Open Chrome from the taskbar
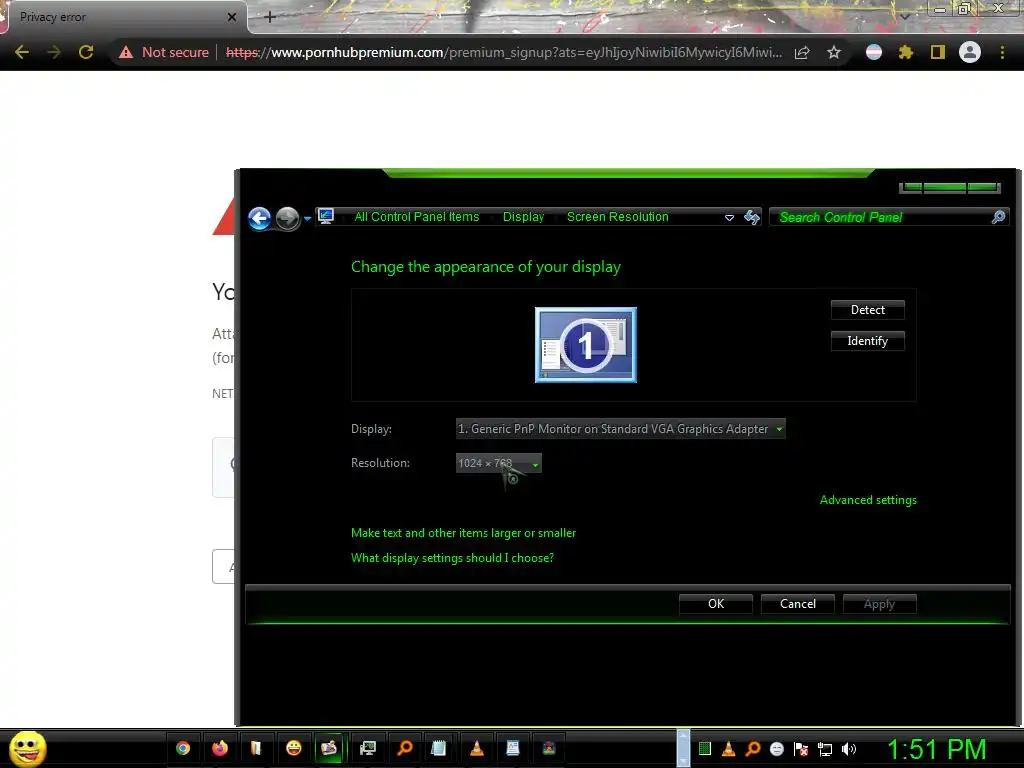 pyautogui.click(x=183, y=748)
